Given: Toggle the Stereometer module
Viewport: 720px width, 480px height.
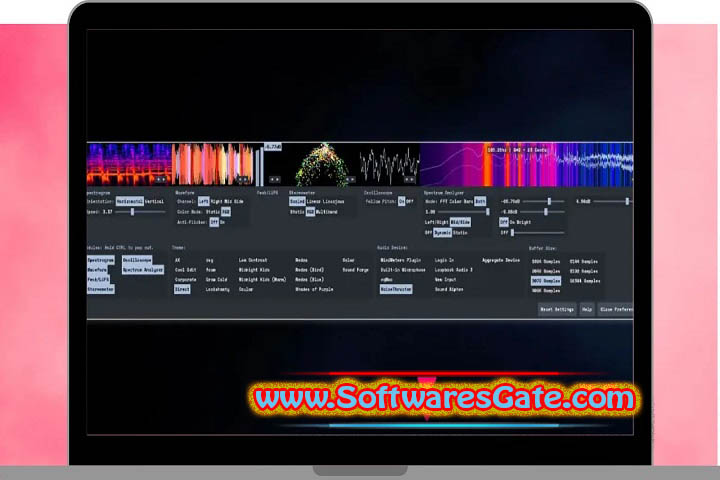Looking at the screenshot, I should [x=101, y=289].
